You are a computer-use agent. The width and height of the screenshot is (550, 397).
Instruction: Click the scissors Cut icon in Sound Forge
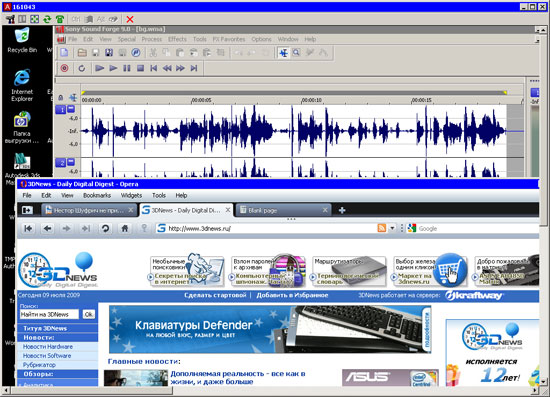point(153,53)
